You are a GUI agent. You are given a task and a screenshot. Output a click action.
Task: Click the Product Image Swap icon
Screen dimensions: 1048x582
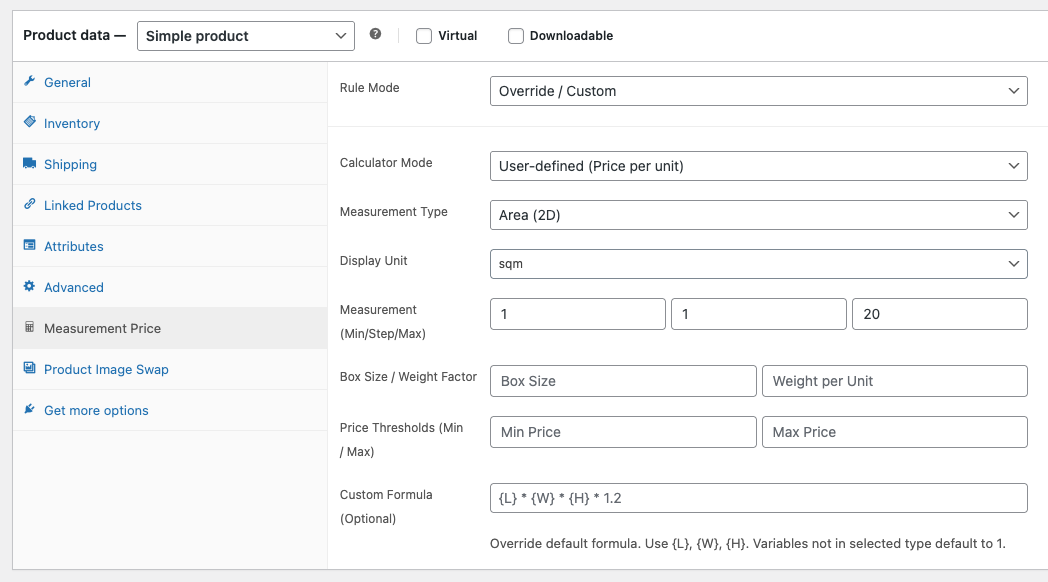click(x=30, y=369)
